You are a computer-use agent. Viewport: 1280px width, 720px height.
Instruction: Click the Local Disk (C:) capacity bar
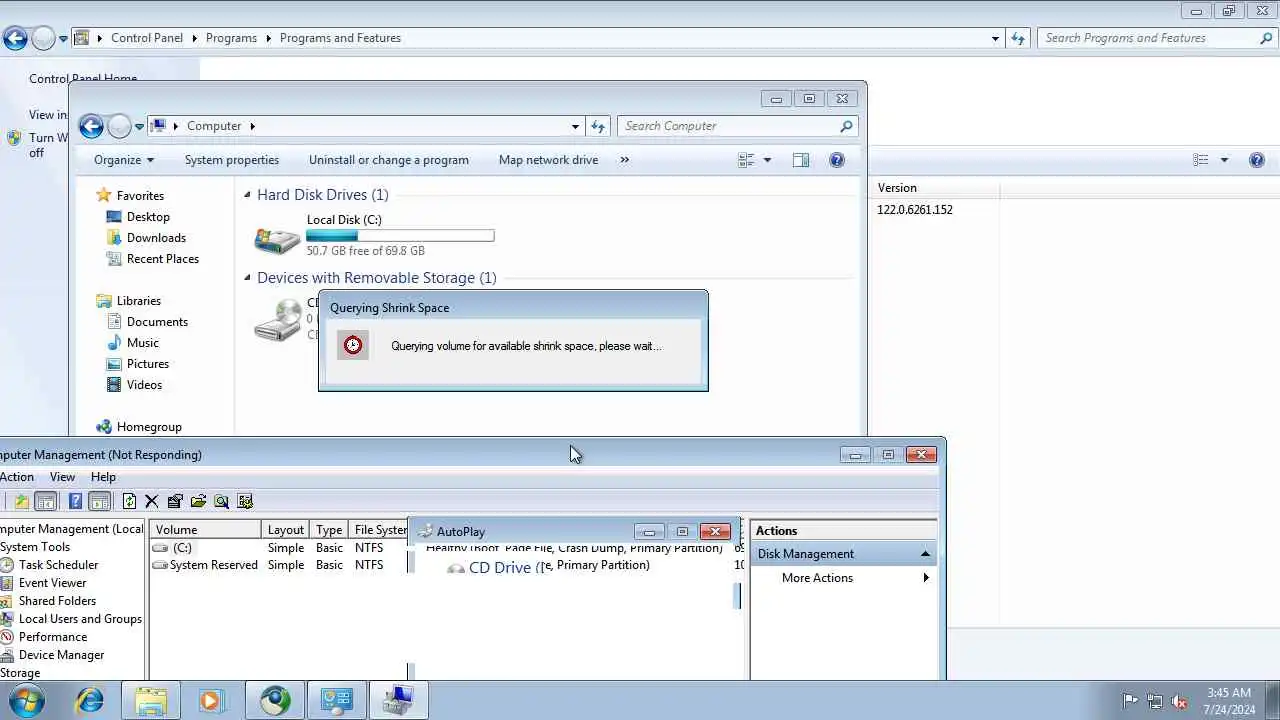[400, 236]
